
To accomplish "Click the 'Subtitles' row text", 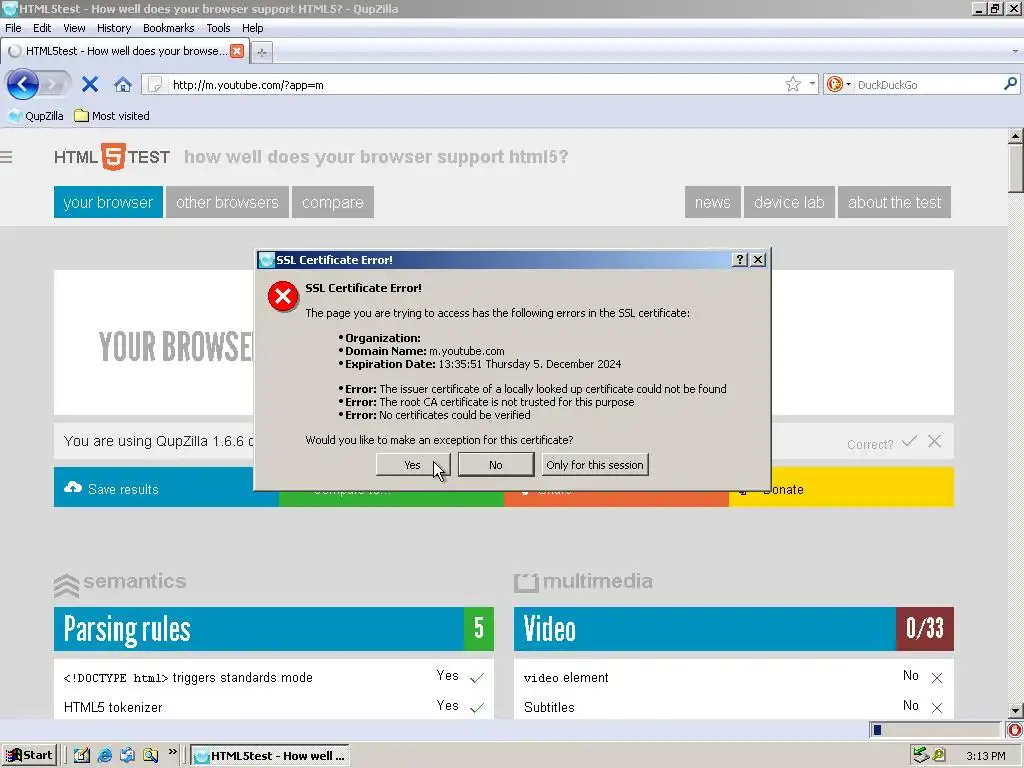I will (x=549, y=707).
